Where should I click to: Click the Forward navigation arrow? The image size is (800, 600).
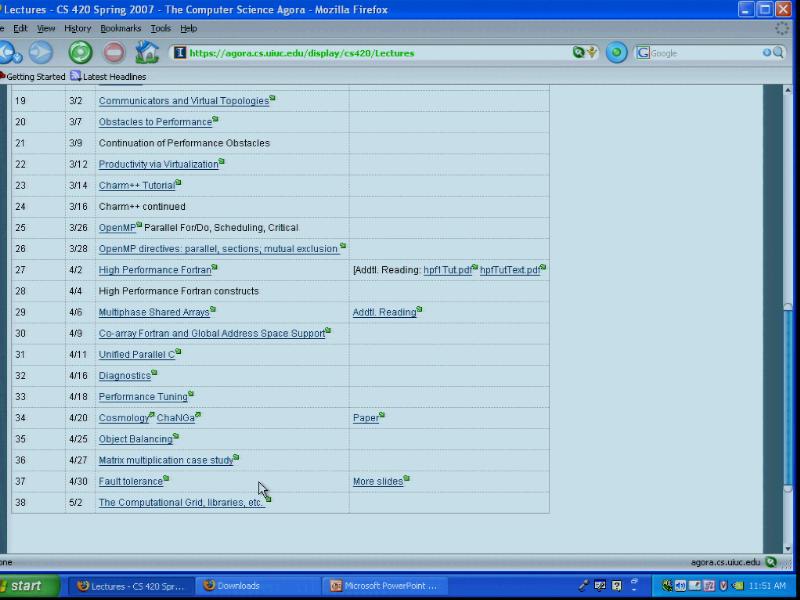tap(40, 53)
